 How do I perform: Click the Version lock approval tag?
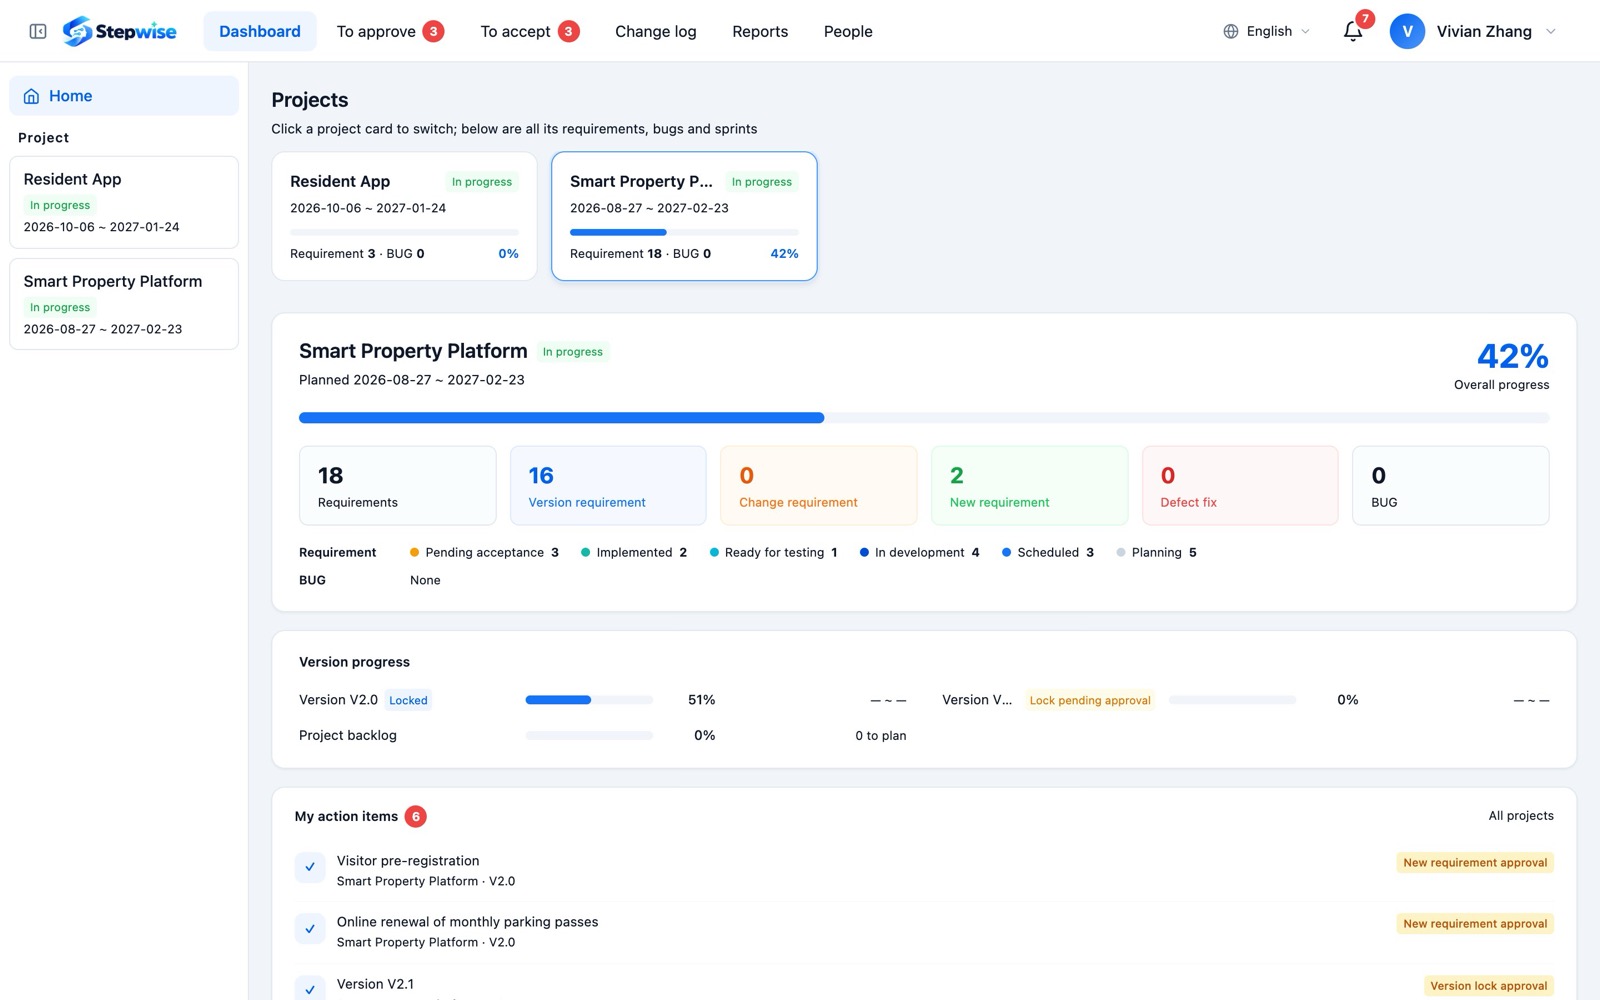(1488, 986)
